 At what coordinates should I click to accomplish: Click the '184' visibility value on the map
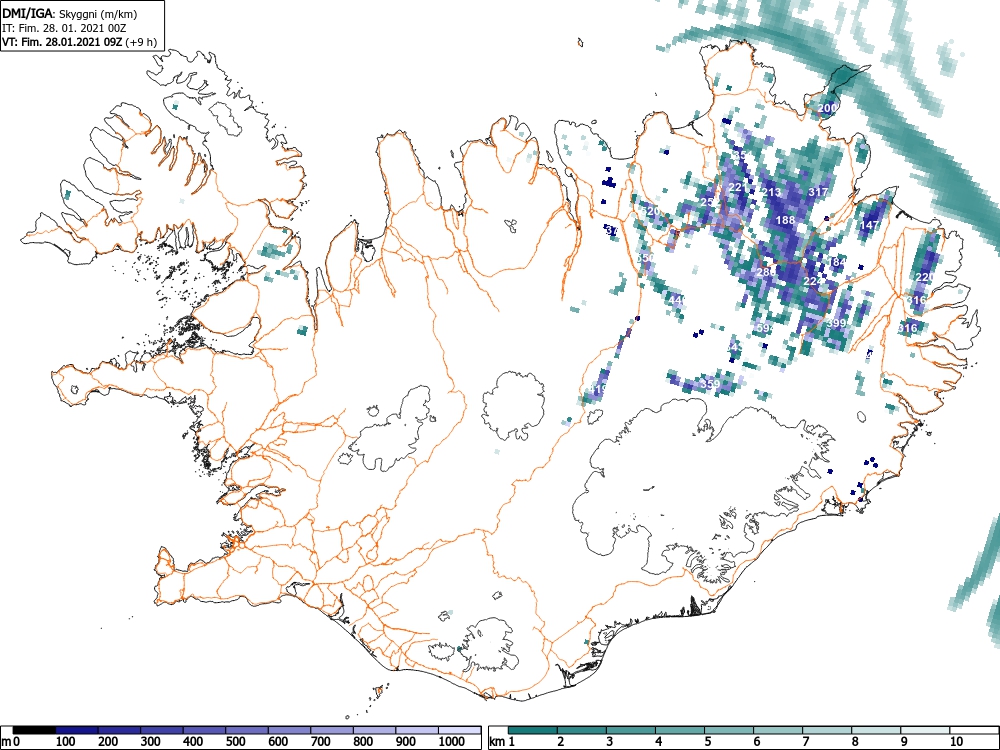[x=837, y=262]
